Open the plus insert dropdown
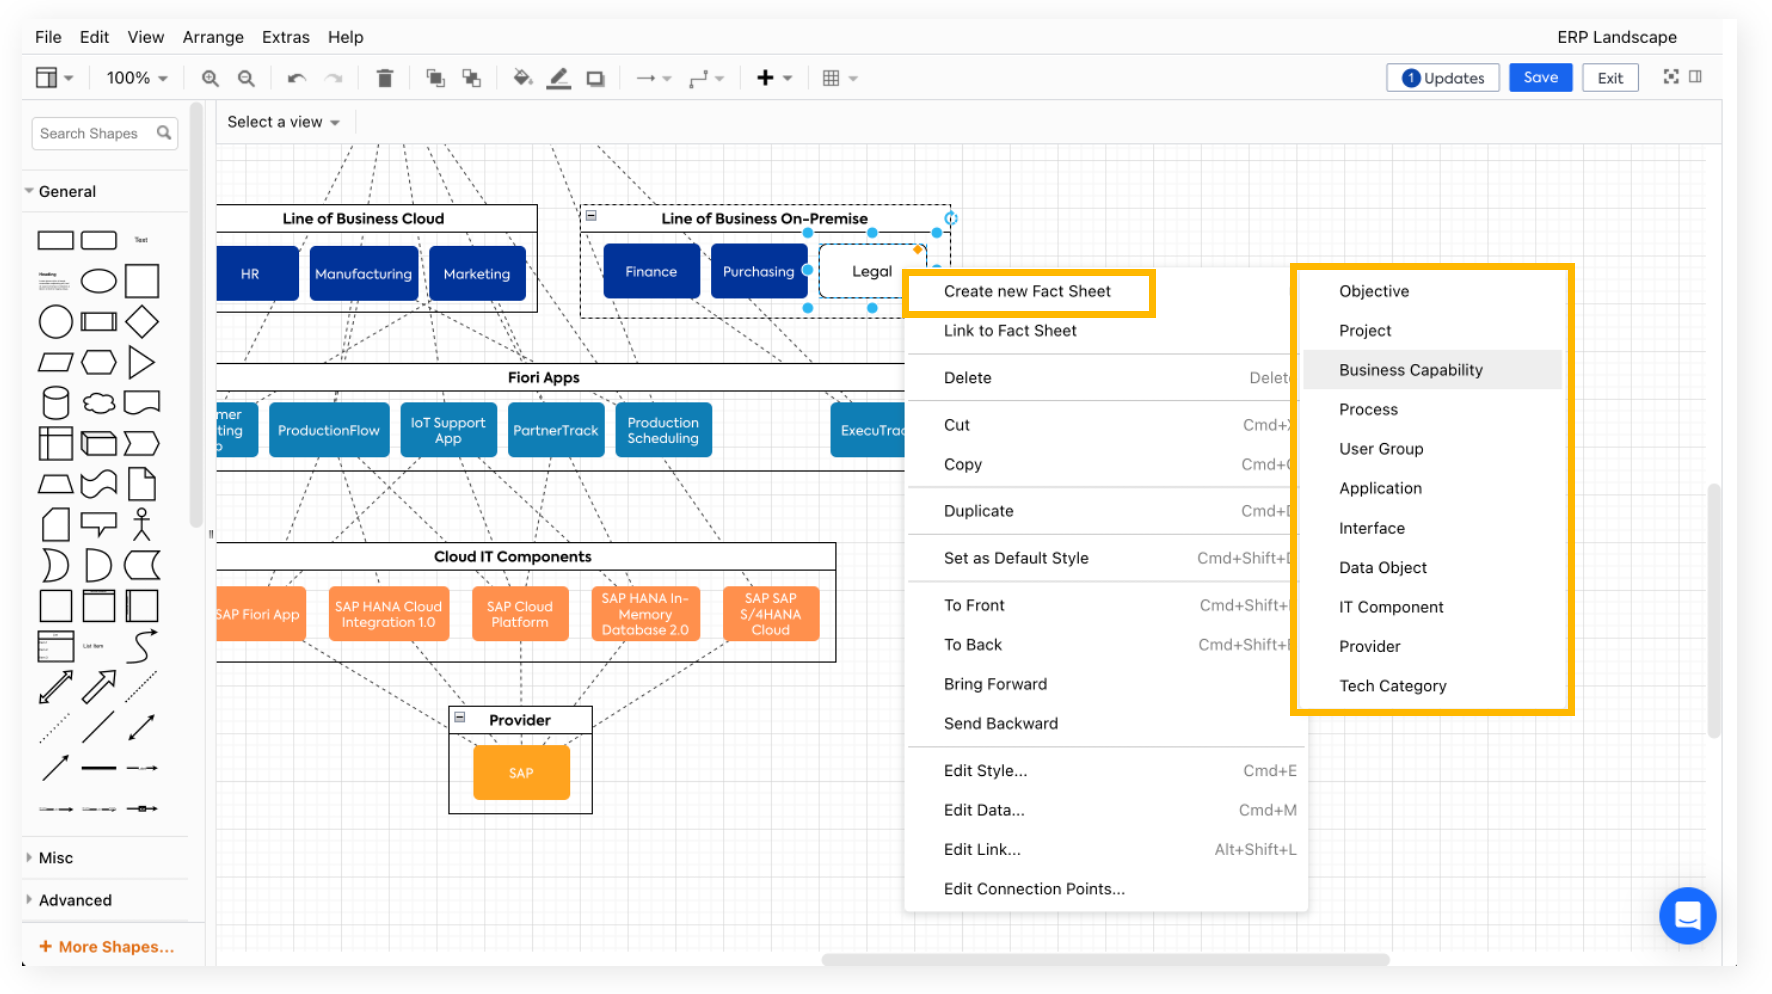 coord(774,78)
